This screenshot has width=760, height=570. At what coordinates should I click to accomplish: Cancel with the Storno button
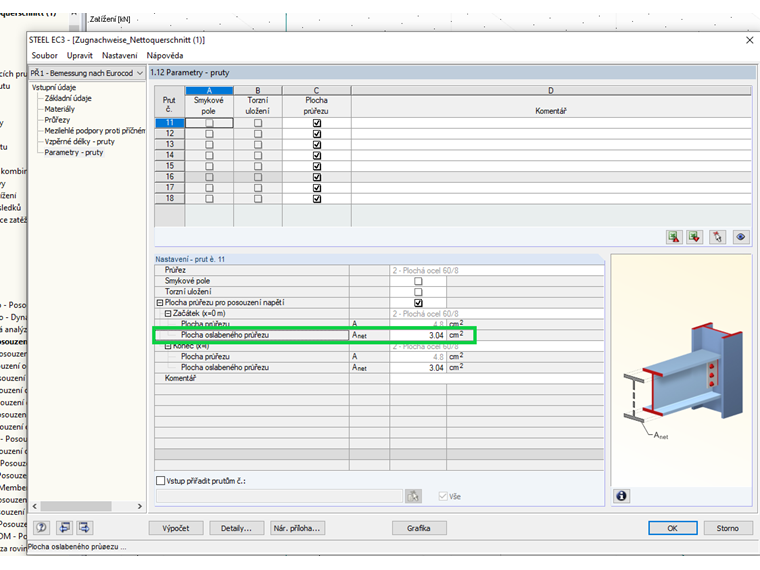[x=728, y=528]
